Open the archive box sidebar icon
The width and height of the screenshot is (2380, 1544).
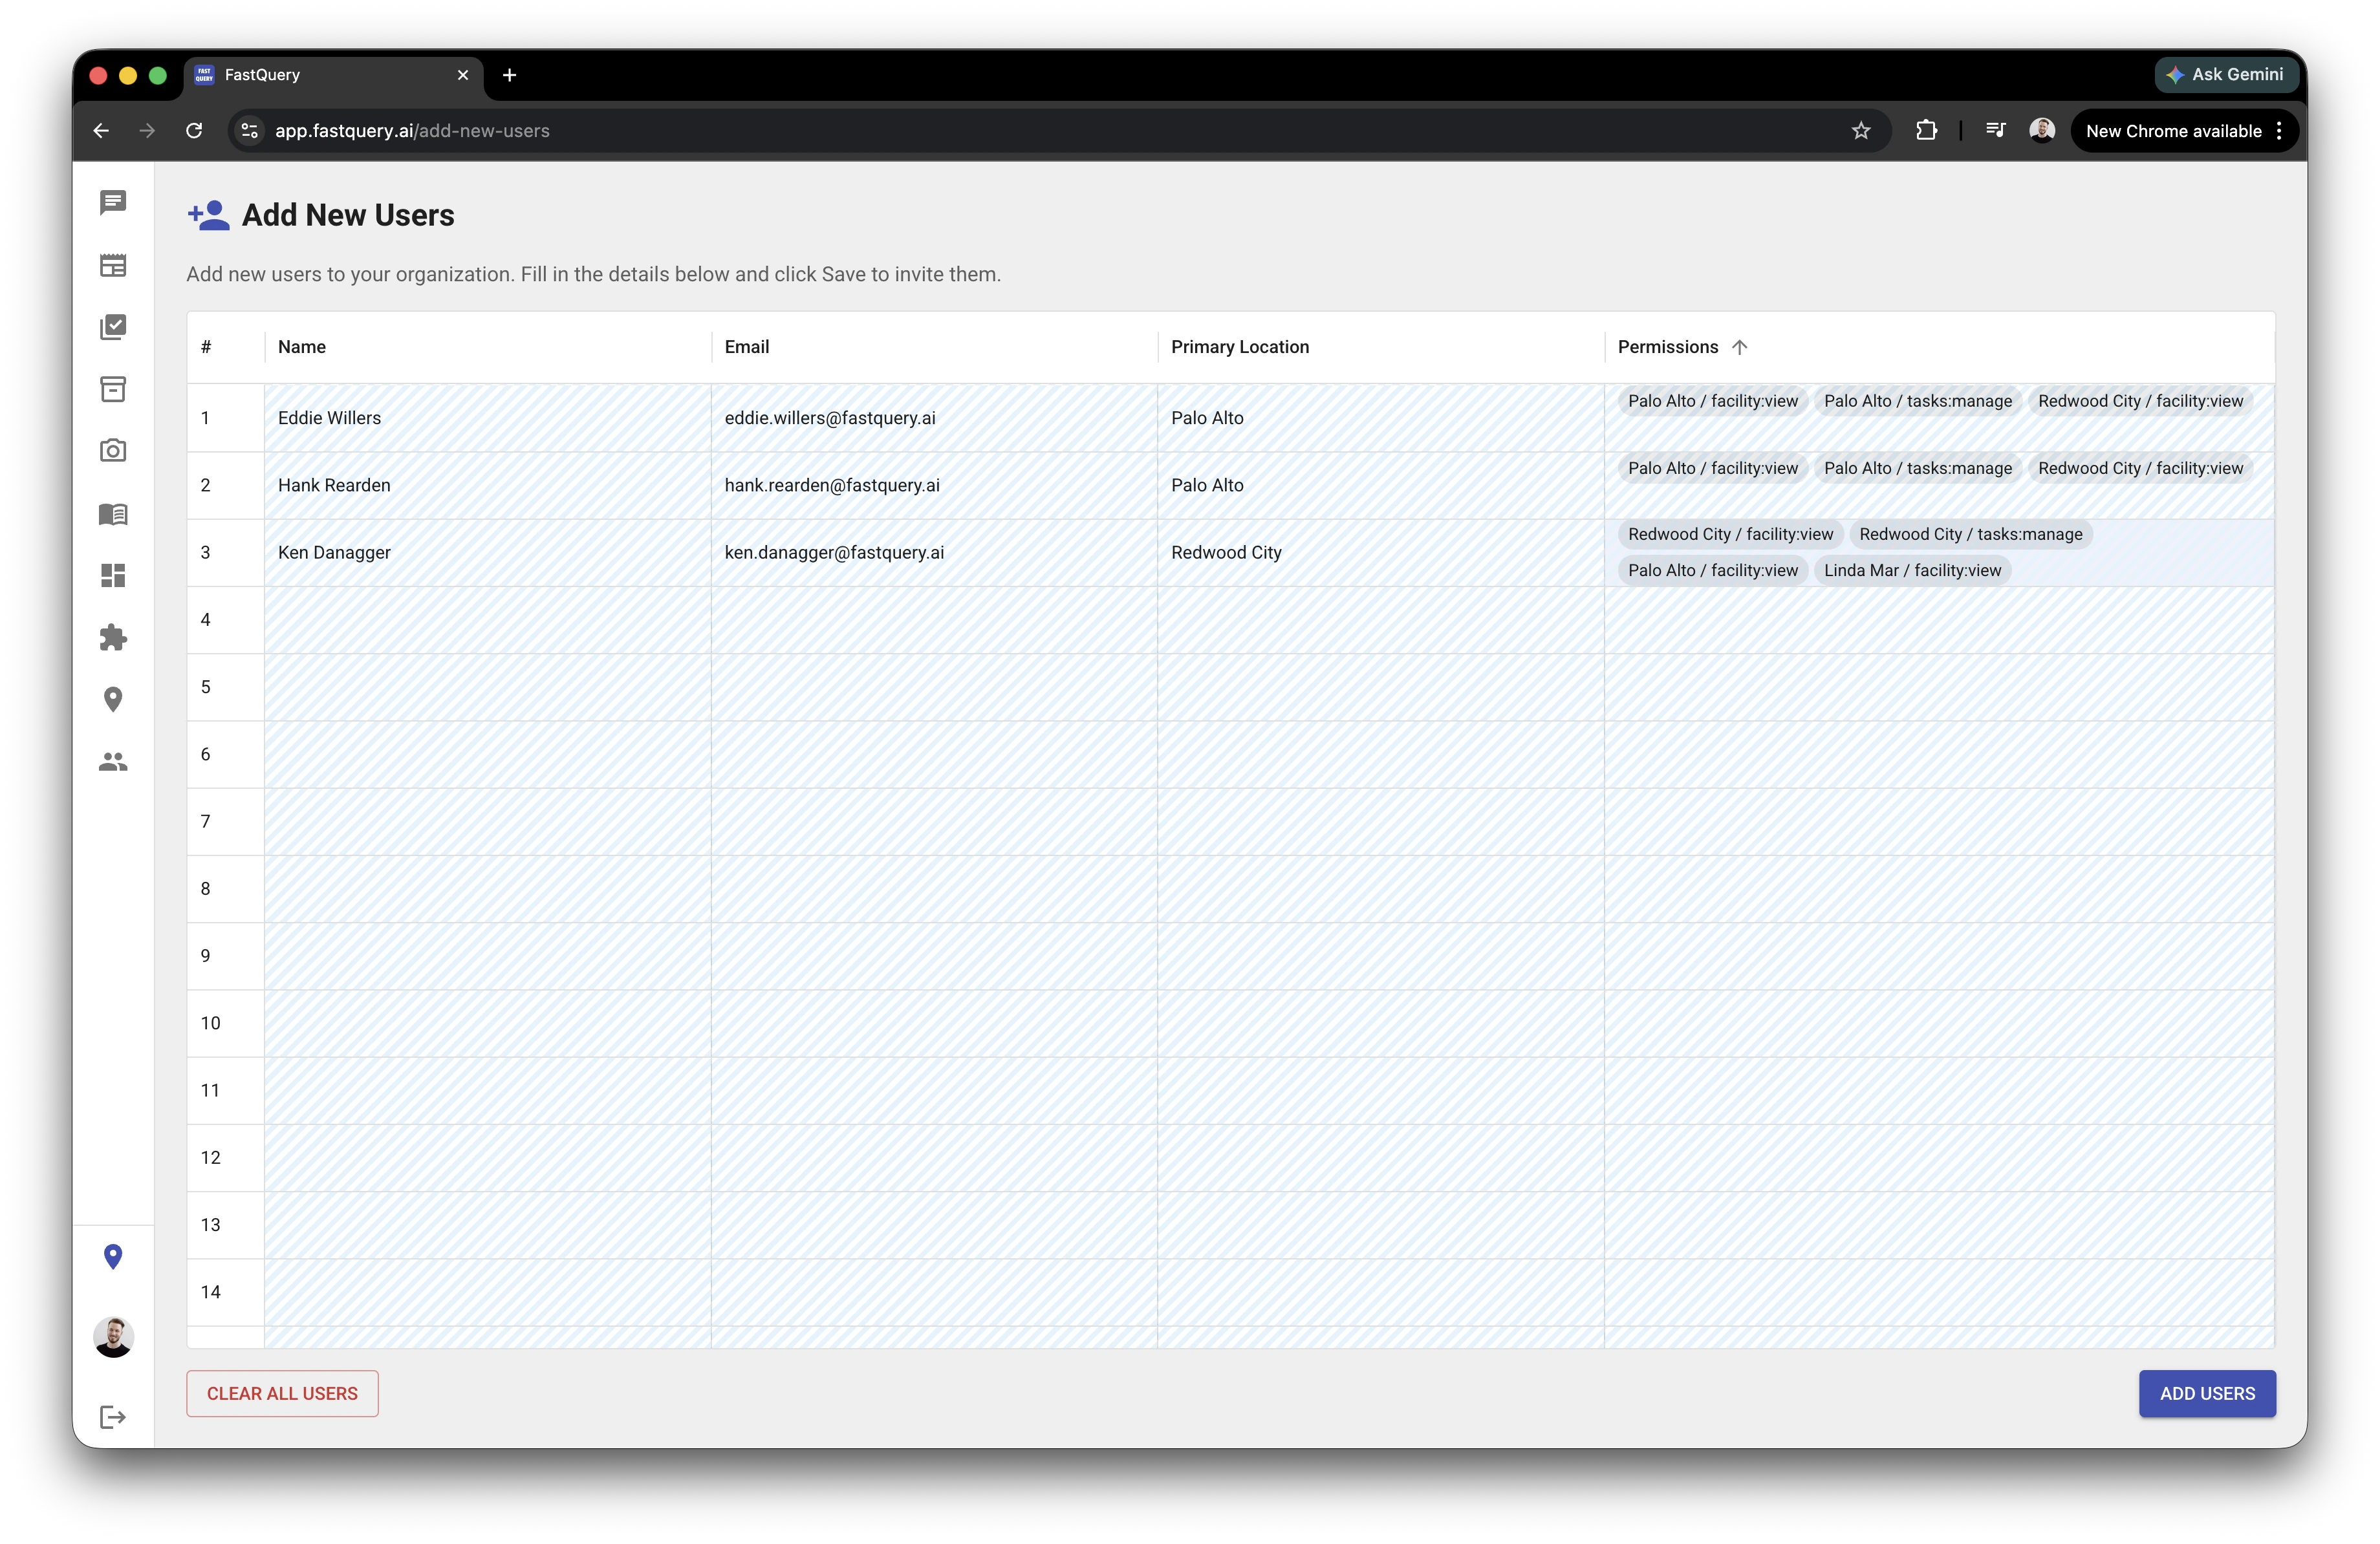tap(113, 389)
